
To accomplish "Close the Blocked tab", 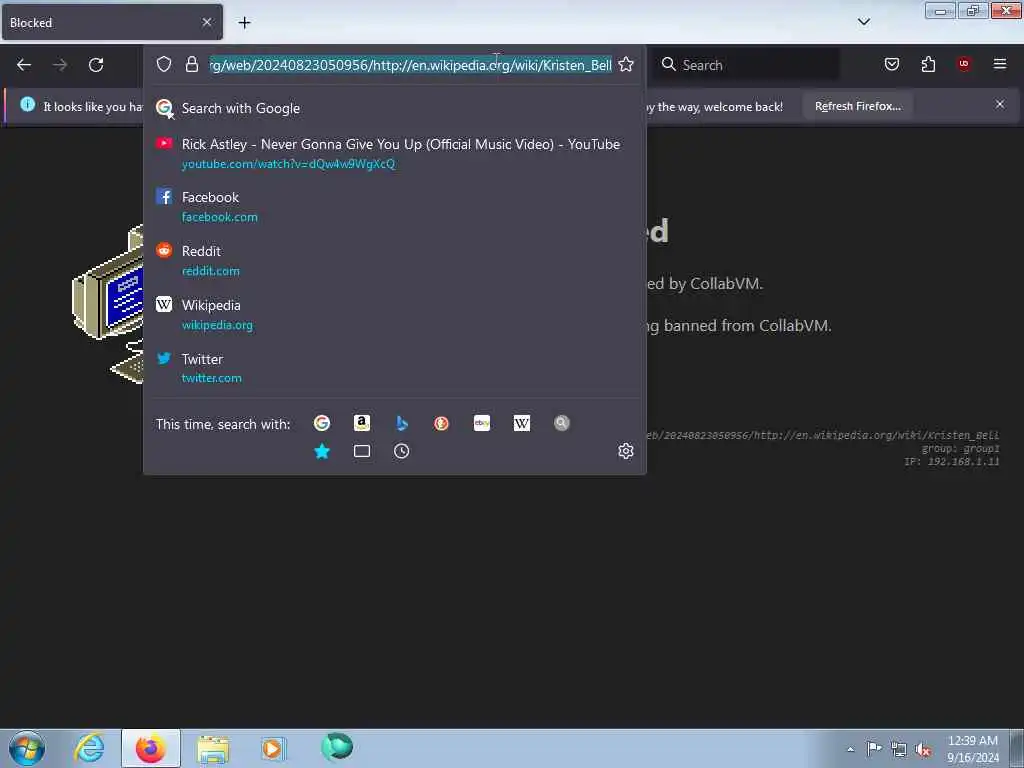I will pyautogui.click(x=207, y=22).
